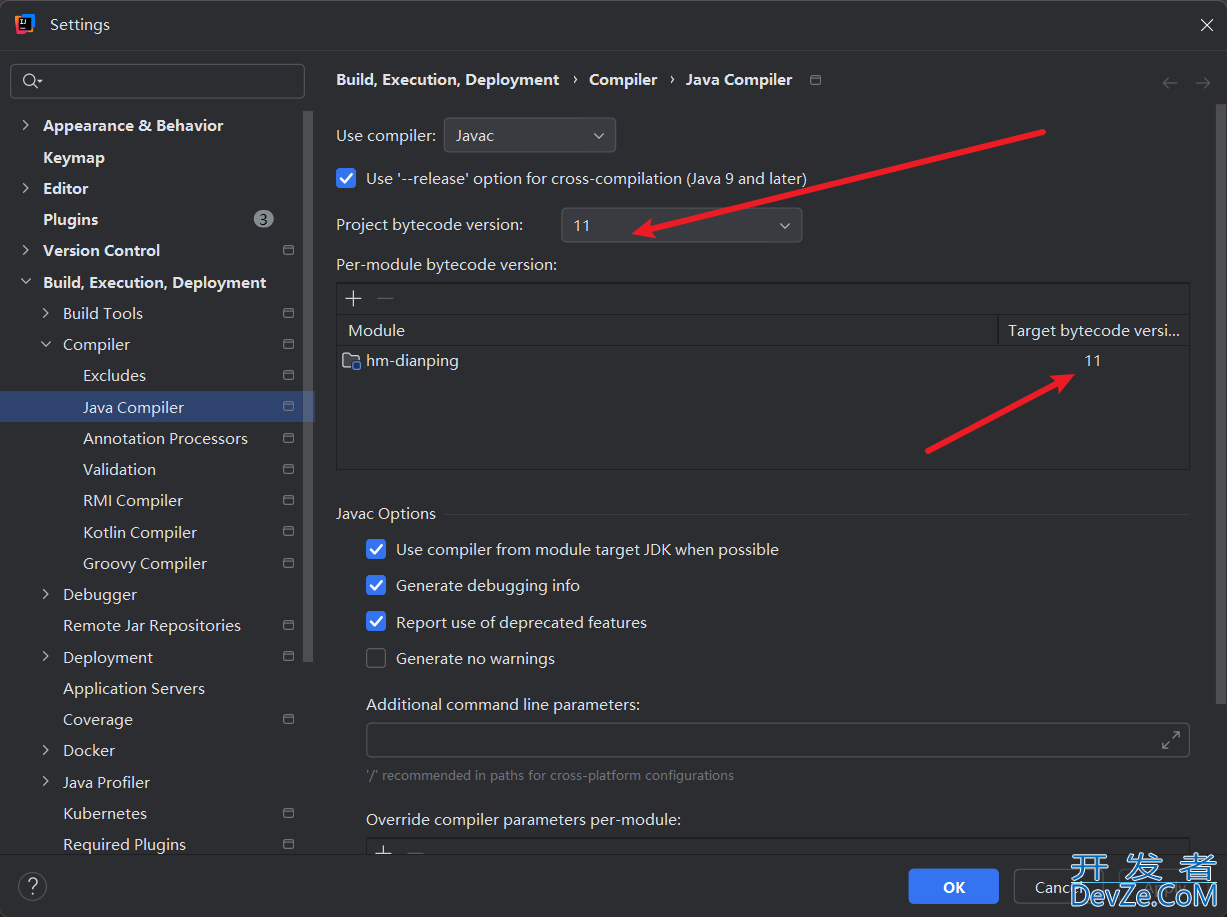Click the OK button
The height and width of the screenshot is (917, 1227).
pyautogui.click(x=954, y=887)
